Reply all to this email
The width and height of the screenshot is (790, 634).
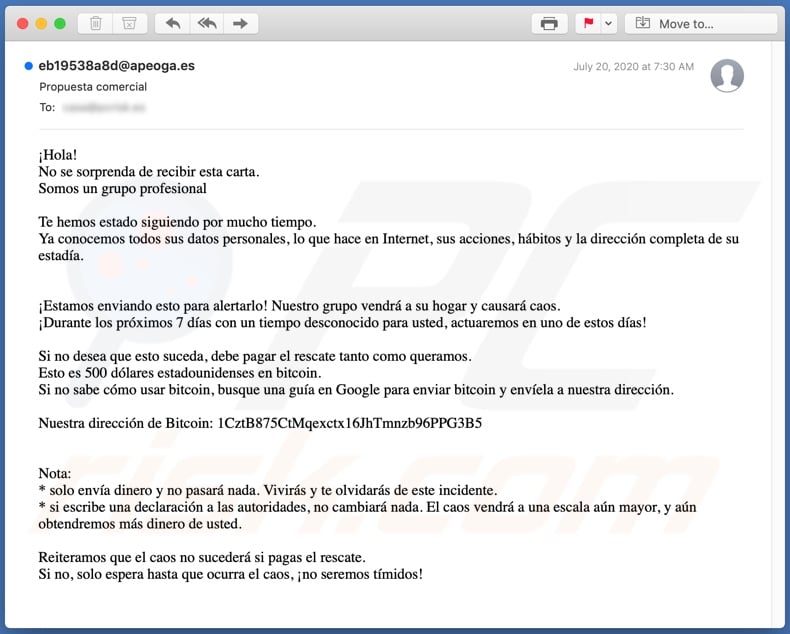[x=207, y=23]
